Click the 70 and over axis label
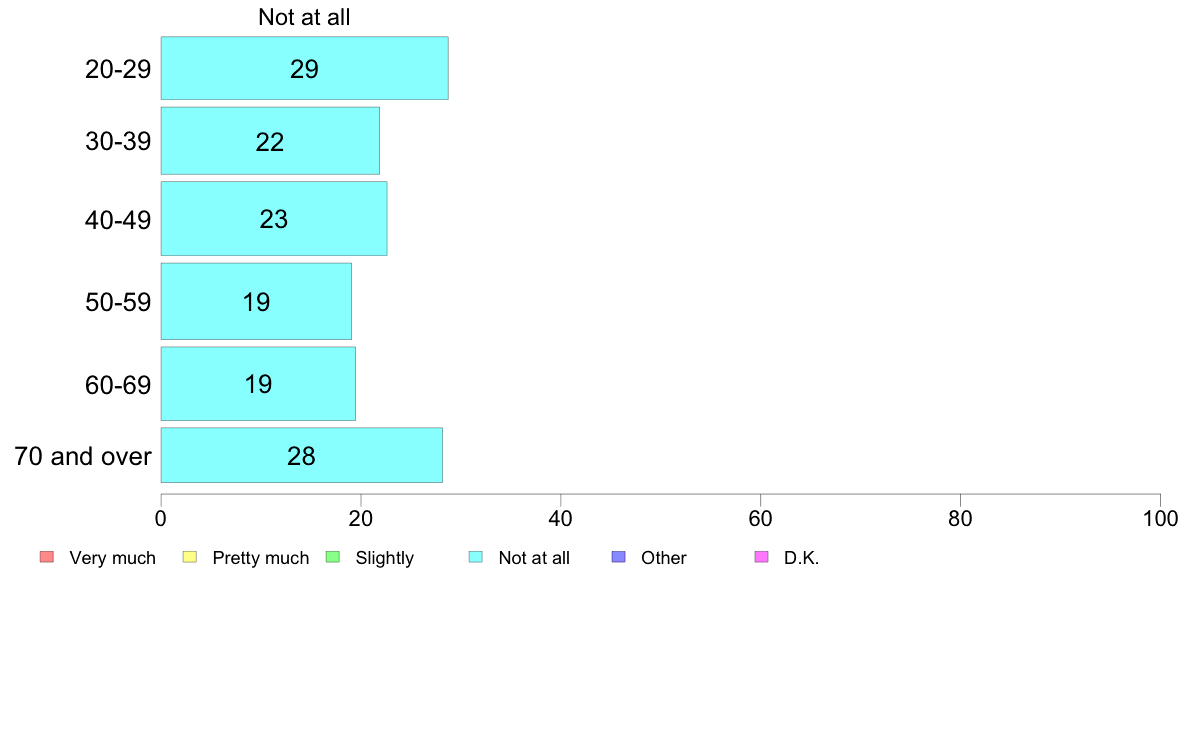 (x=83, y=456)
